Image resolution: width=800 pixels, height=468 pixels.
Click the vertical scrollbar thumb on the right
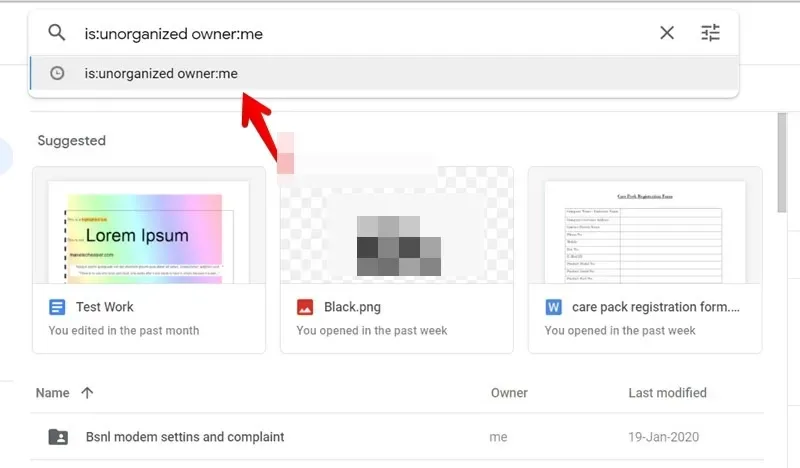[x=782, y=162]
